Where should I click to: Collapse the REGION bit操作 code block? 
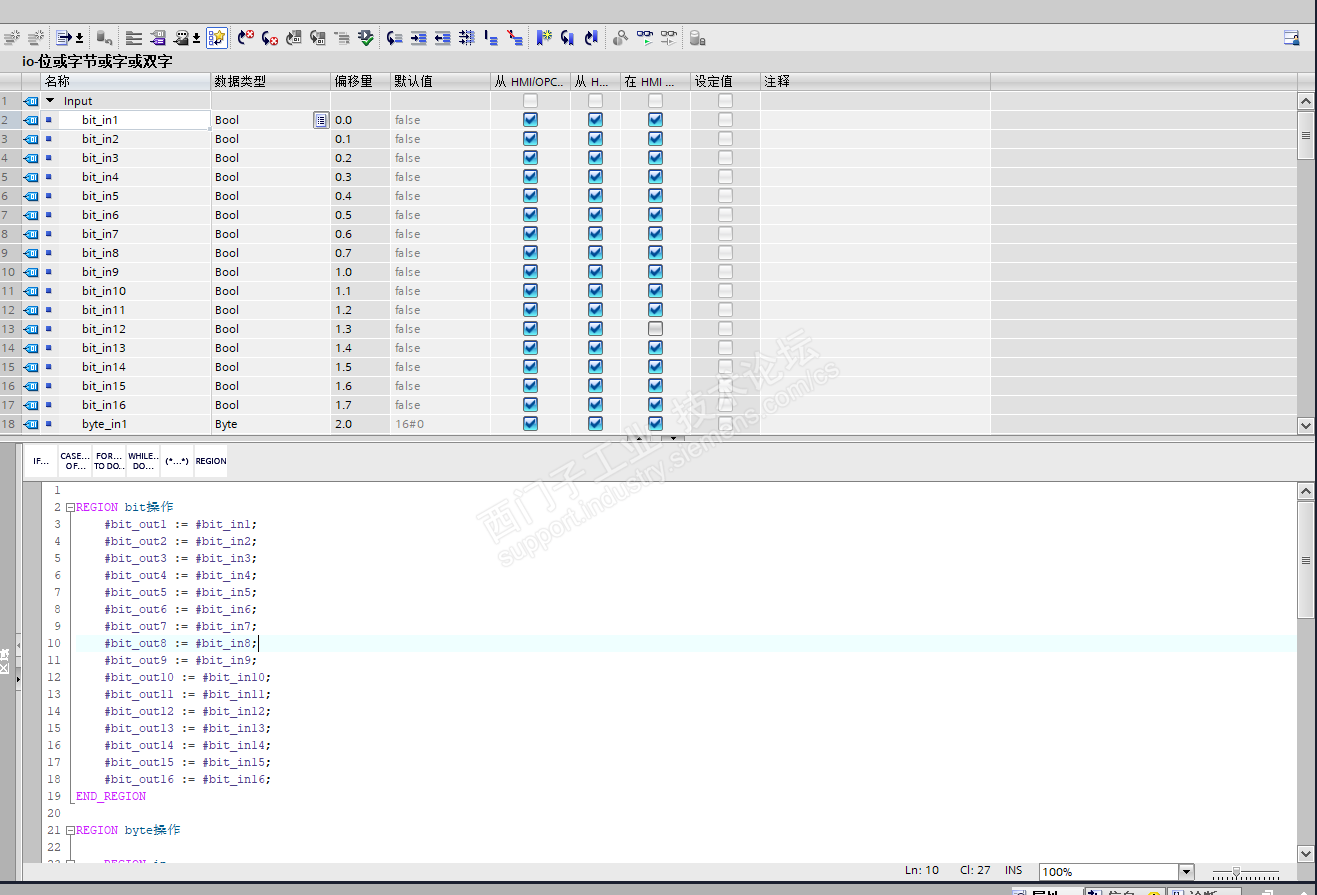coord(70,508)
